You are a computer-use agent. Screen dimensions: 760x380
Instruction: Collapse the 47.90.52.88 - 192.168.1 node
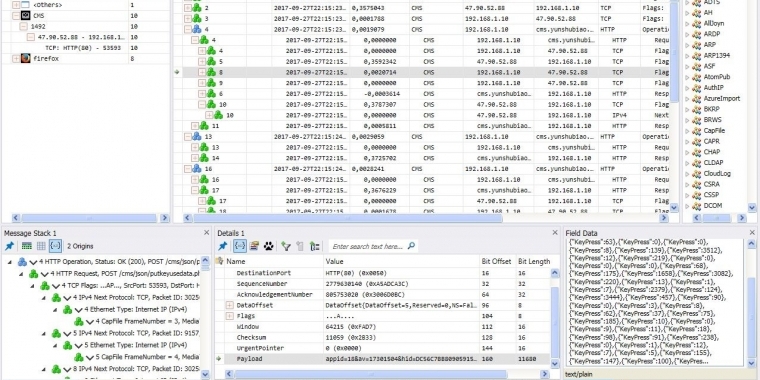tap(30, 37)
